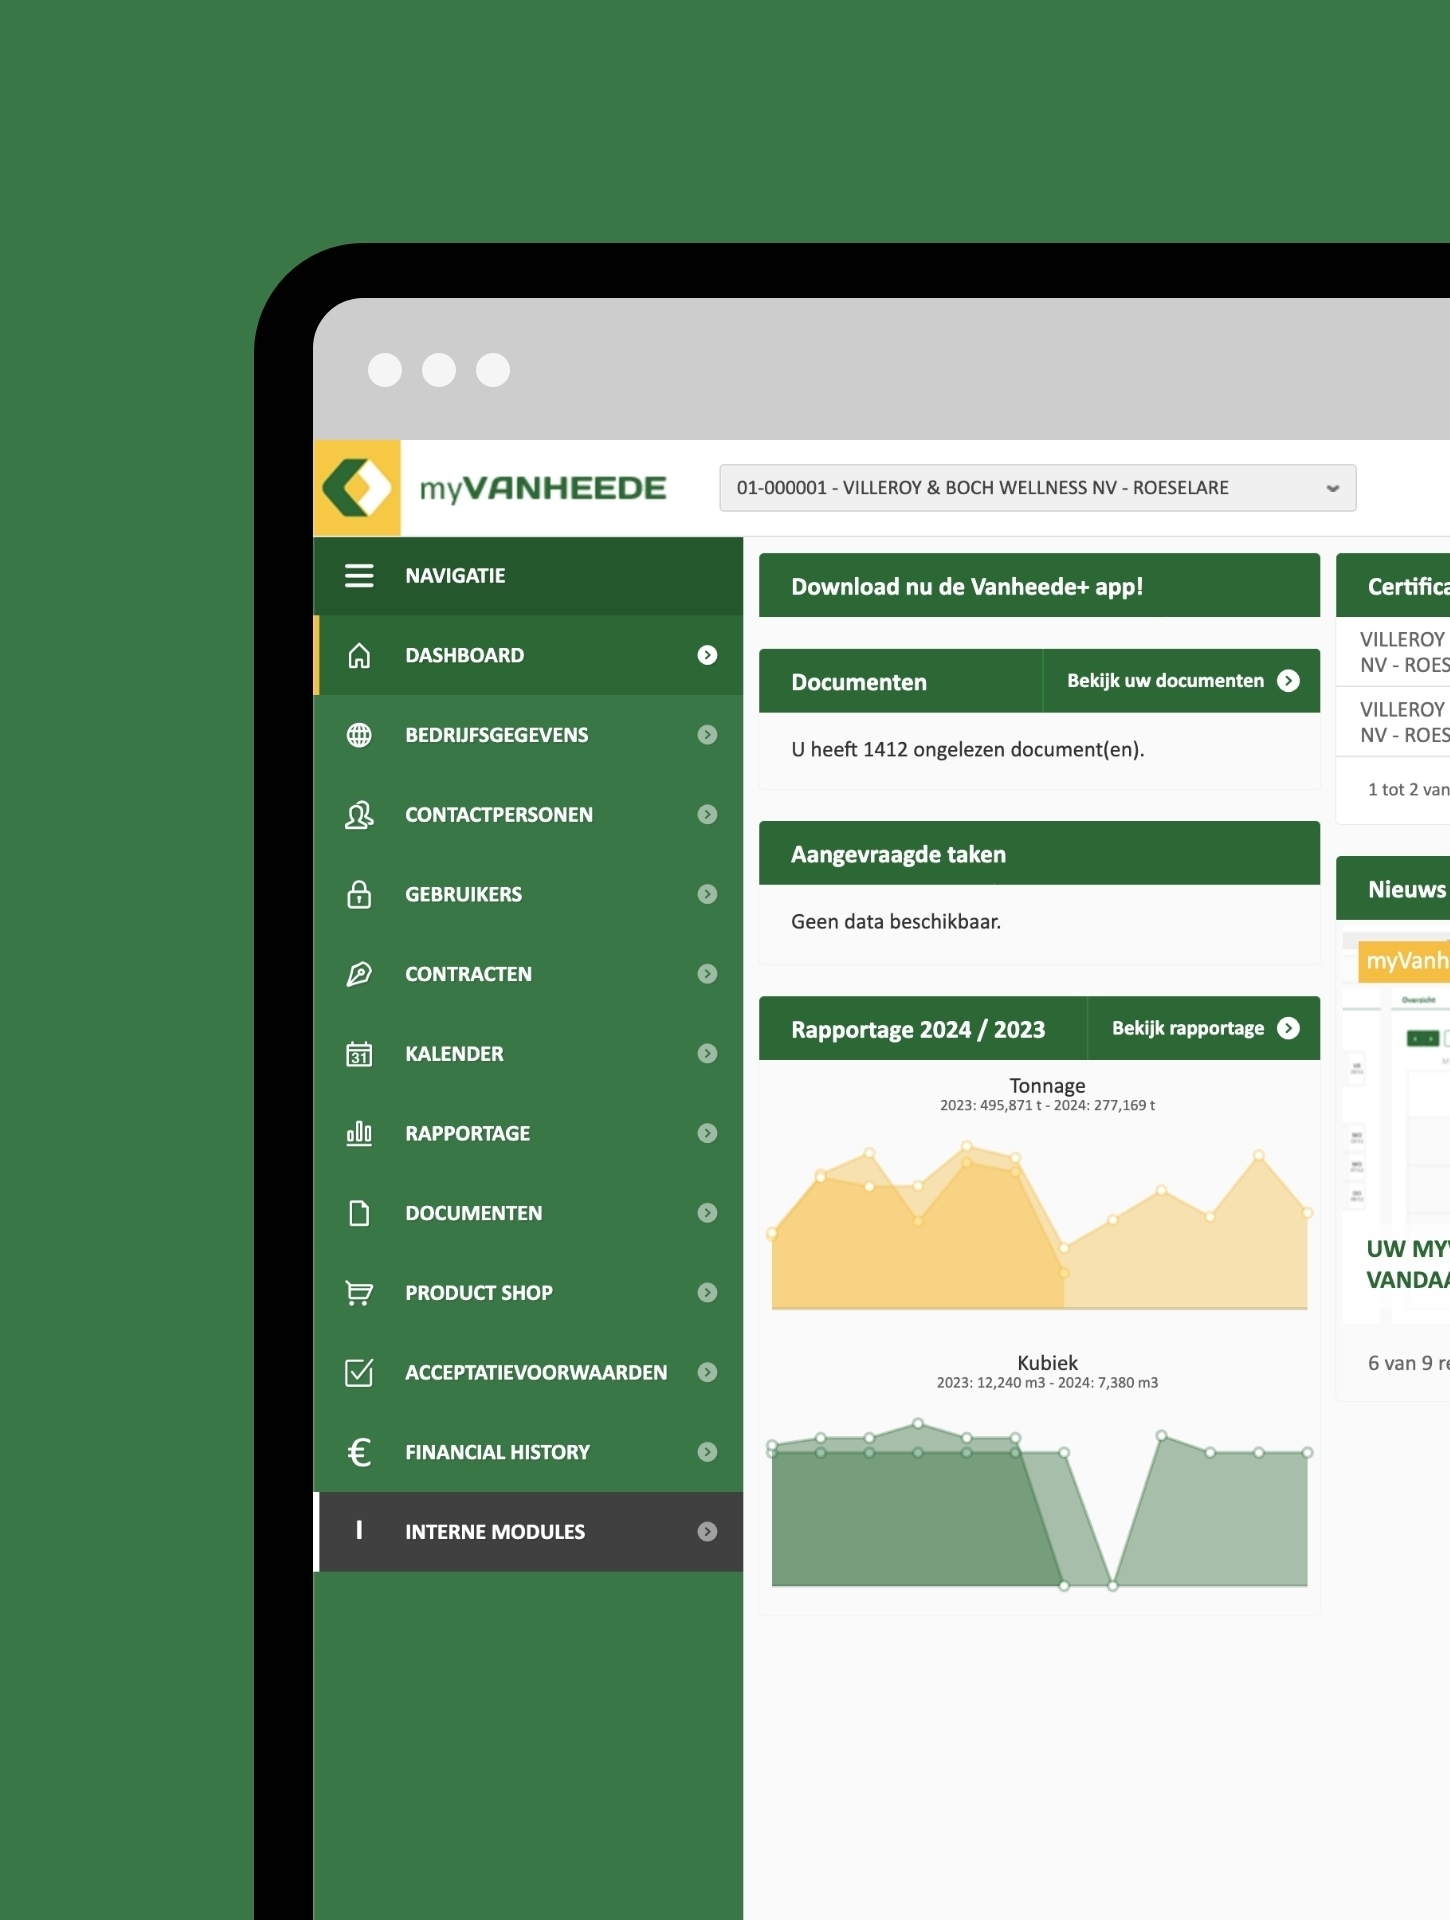Click the Documenten page icon
1450x1920 pixels.
(359, 1213)
